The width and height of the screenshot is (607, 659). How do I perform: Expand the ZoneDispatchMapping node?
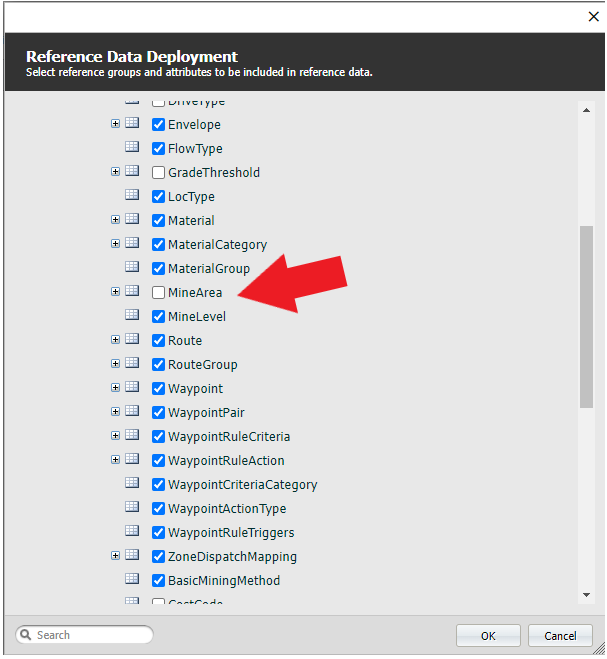(x=115, y=556)
